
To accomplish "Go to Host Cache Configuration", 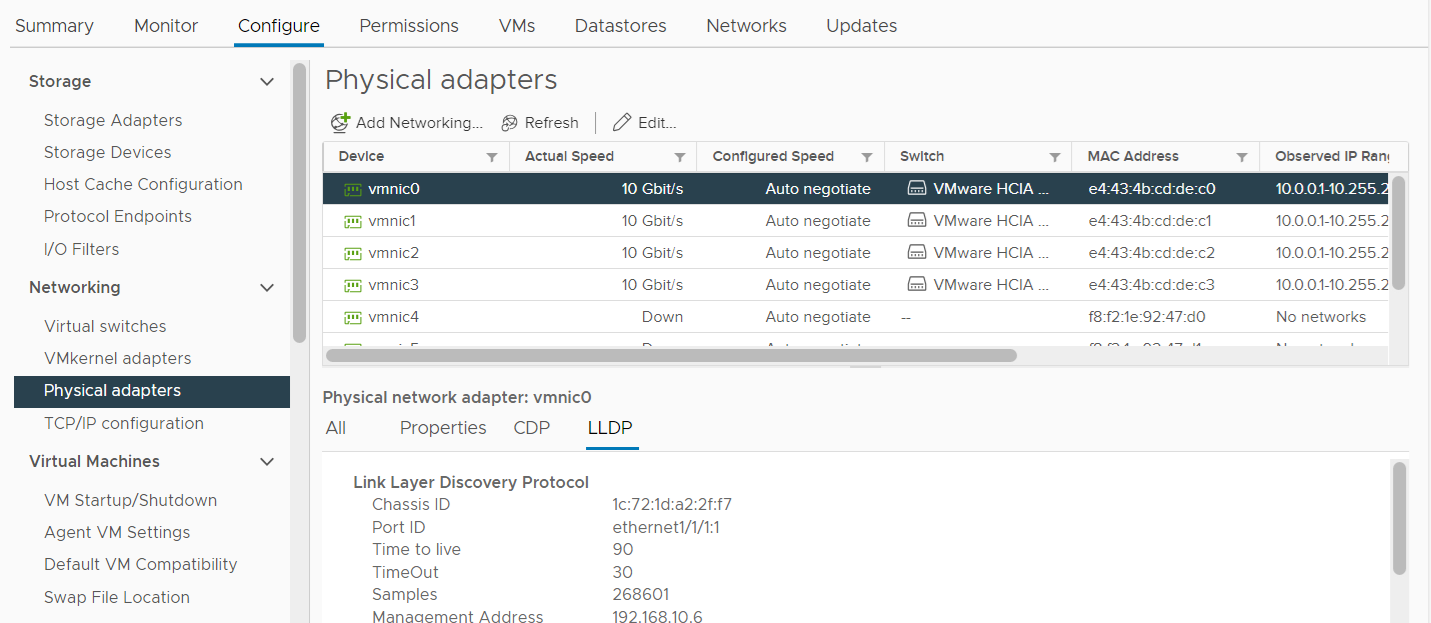I will [143, 184].
